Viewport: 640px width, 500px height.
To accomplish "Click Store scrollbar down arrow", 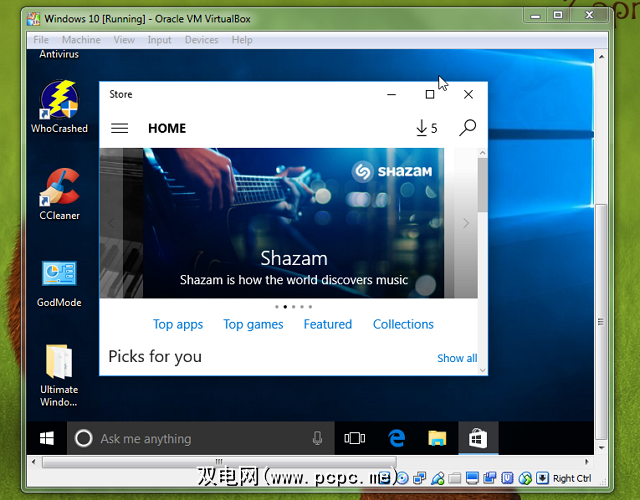I will 482,370.
